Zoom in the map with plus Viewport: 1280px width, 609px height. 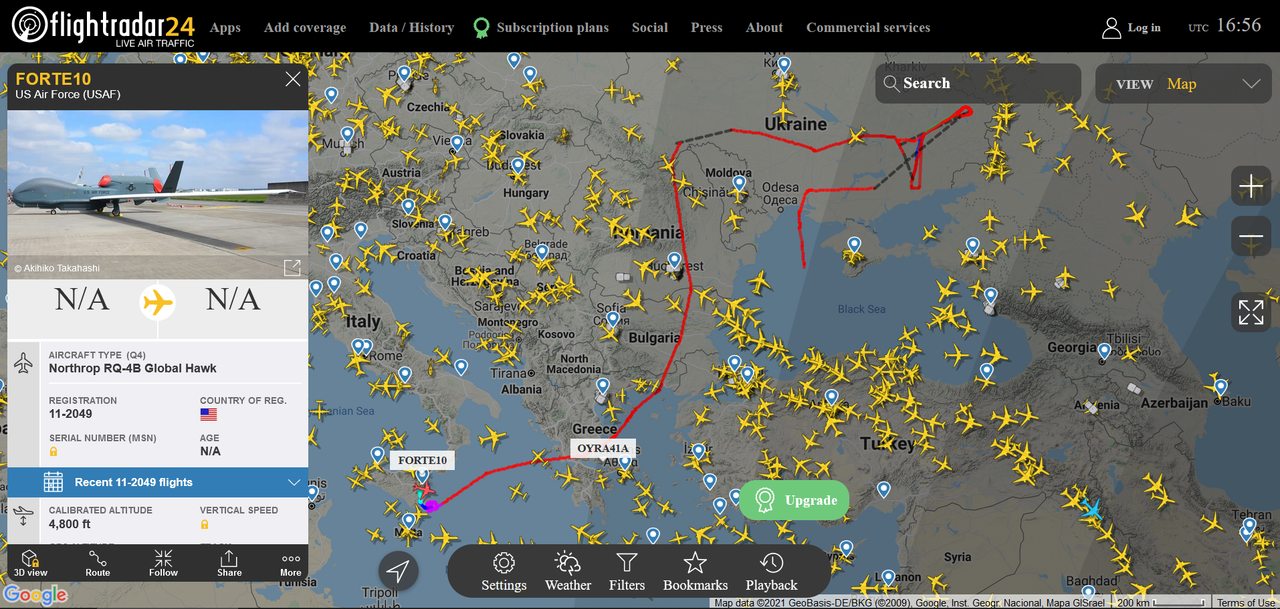(x=1251, y=187)
